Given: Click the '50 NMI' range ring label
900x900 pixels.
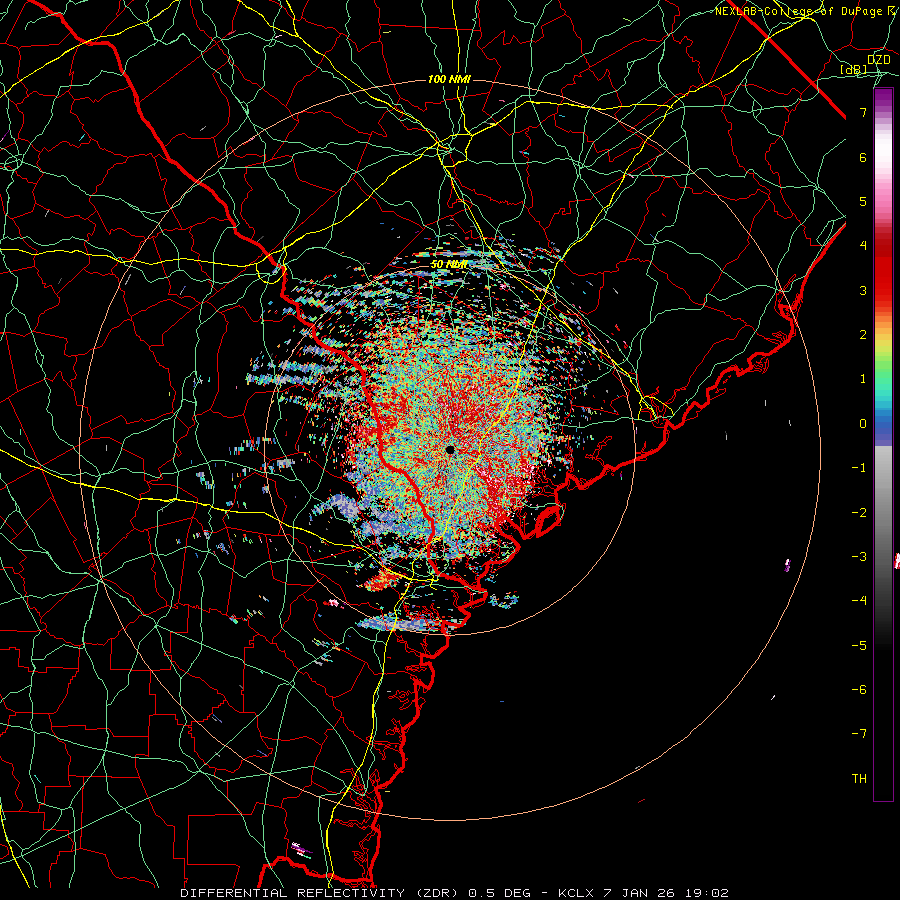Looking at the screenshot, I should tap(449, 265).
